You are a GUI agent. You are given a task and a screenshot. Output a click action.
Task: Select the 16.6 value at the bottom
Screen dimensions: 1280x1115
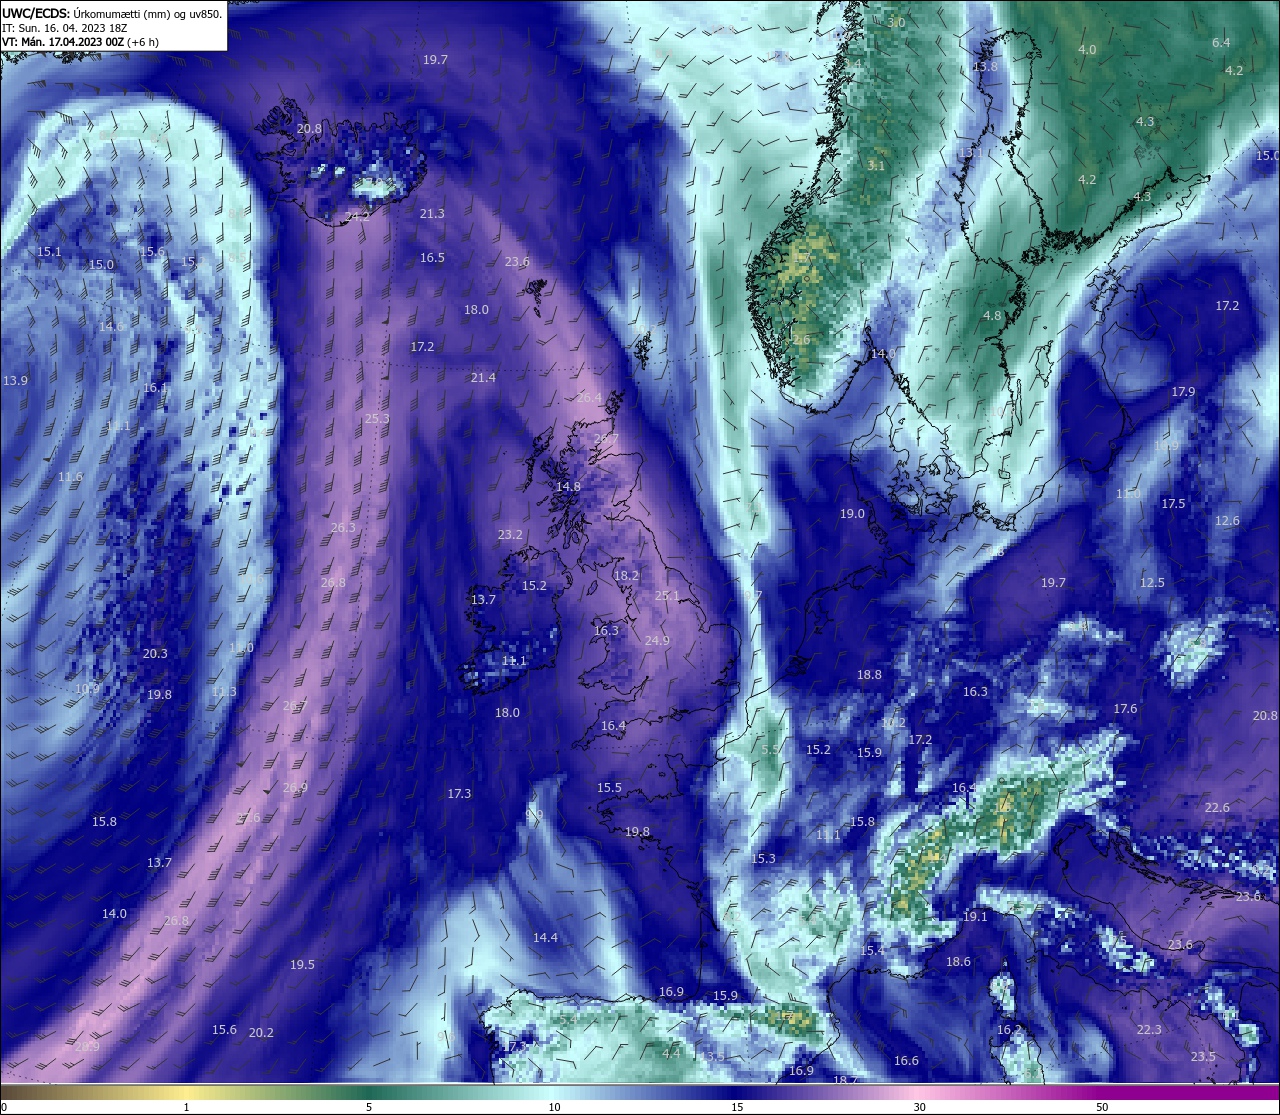(906, 1061)
